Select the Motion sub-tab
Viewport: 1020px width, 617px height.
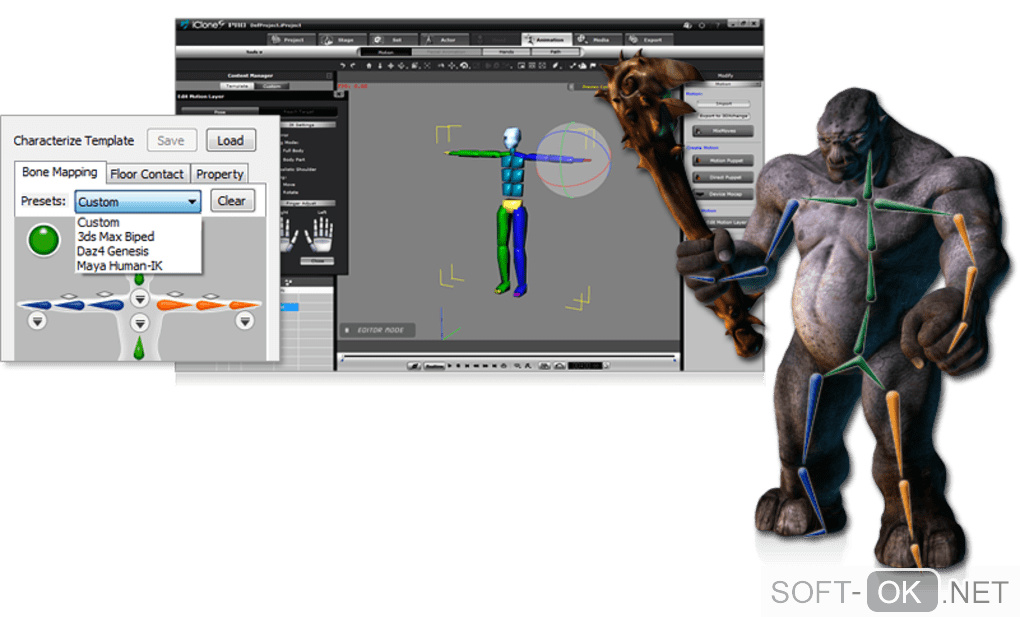(x=386, y=52)
